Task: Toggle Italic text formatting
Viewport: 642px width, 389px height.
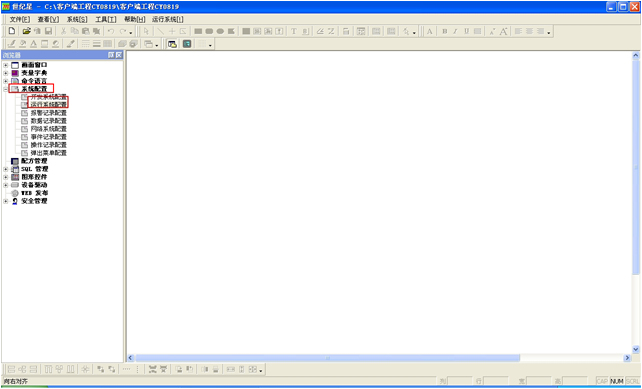Action: (455, 31)
